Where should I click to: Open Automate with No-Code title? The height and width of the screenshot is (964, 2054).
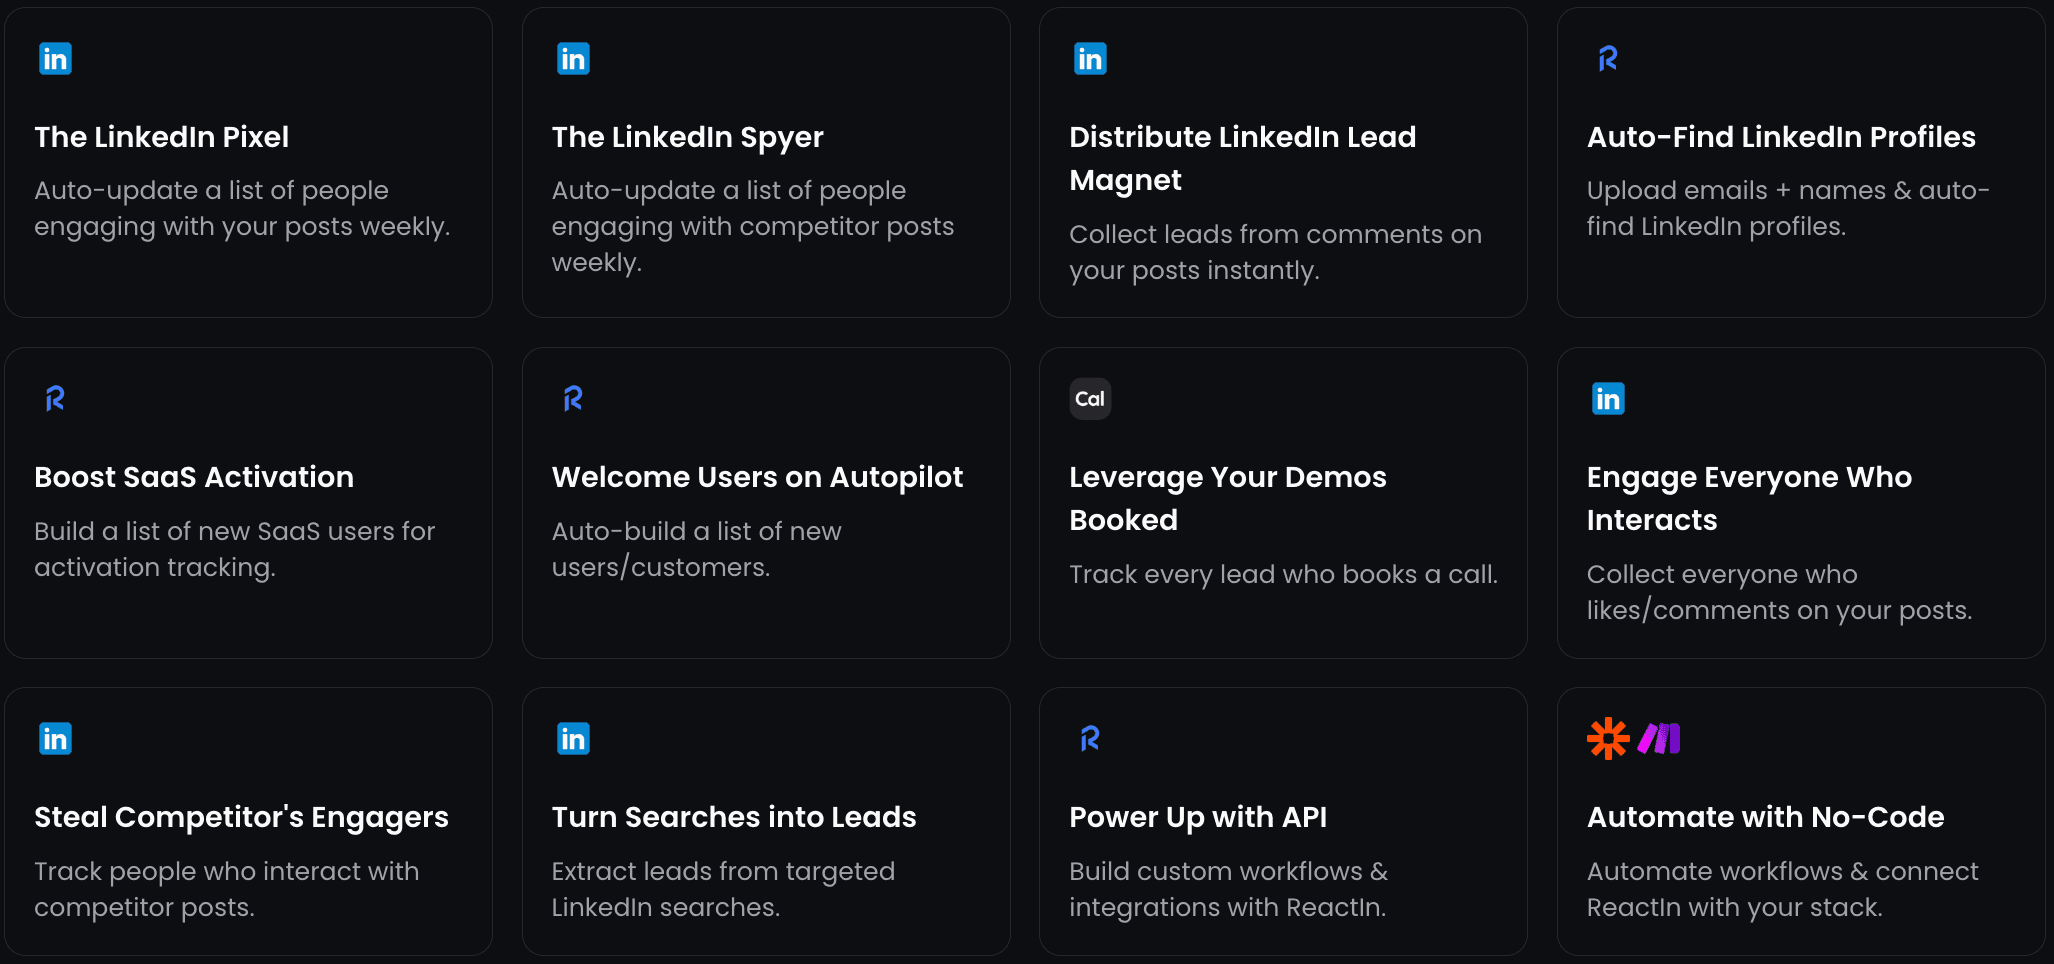pyautogui.click(x=1765, y=817)
